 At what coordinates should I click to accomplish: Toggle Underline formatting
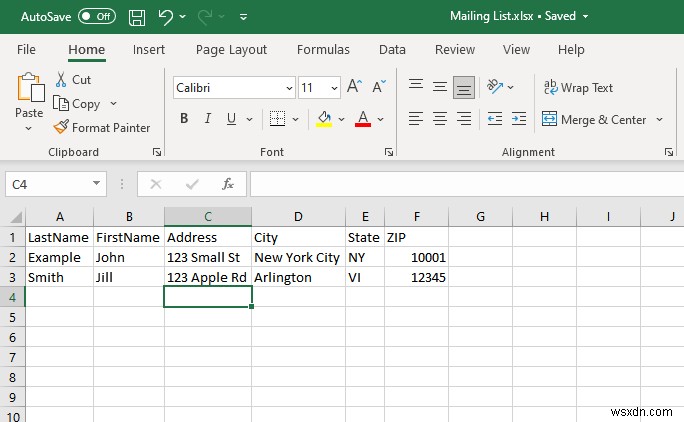(231, 119)
